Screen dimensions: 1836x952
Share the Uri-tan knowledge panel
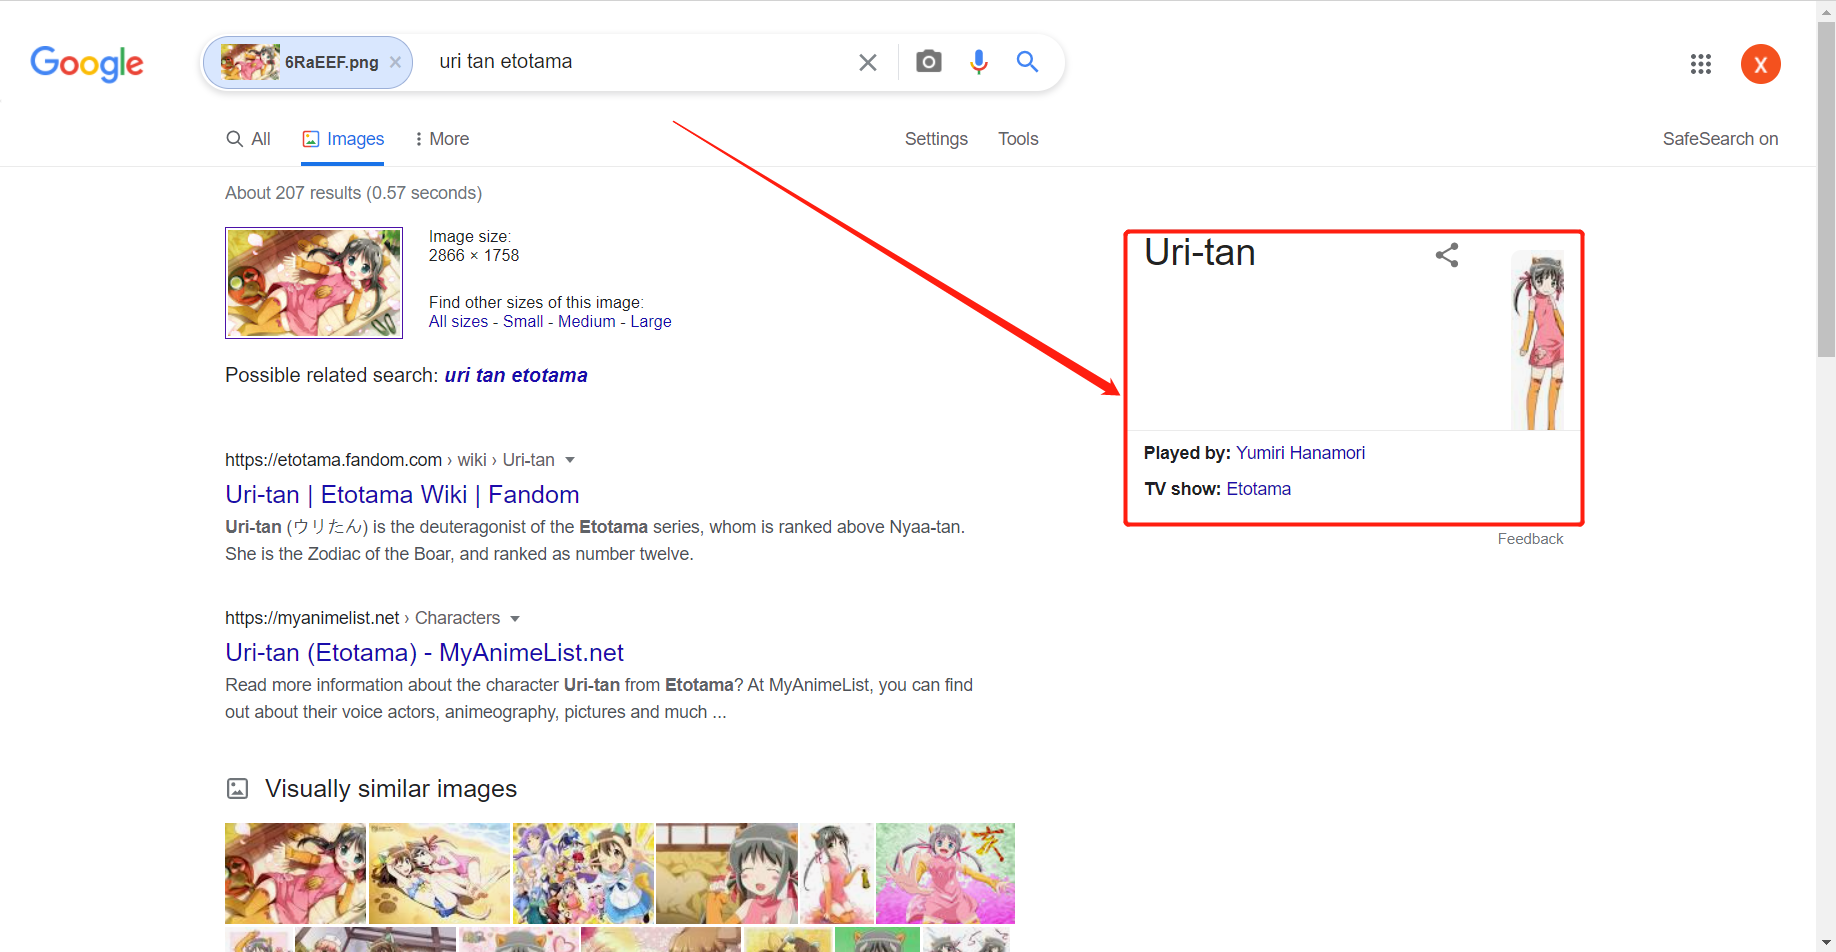(x=1447, y=255)
